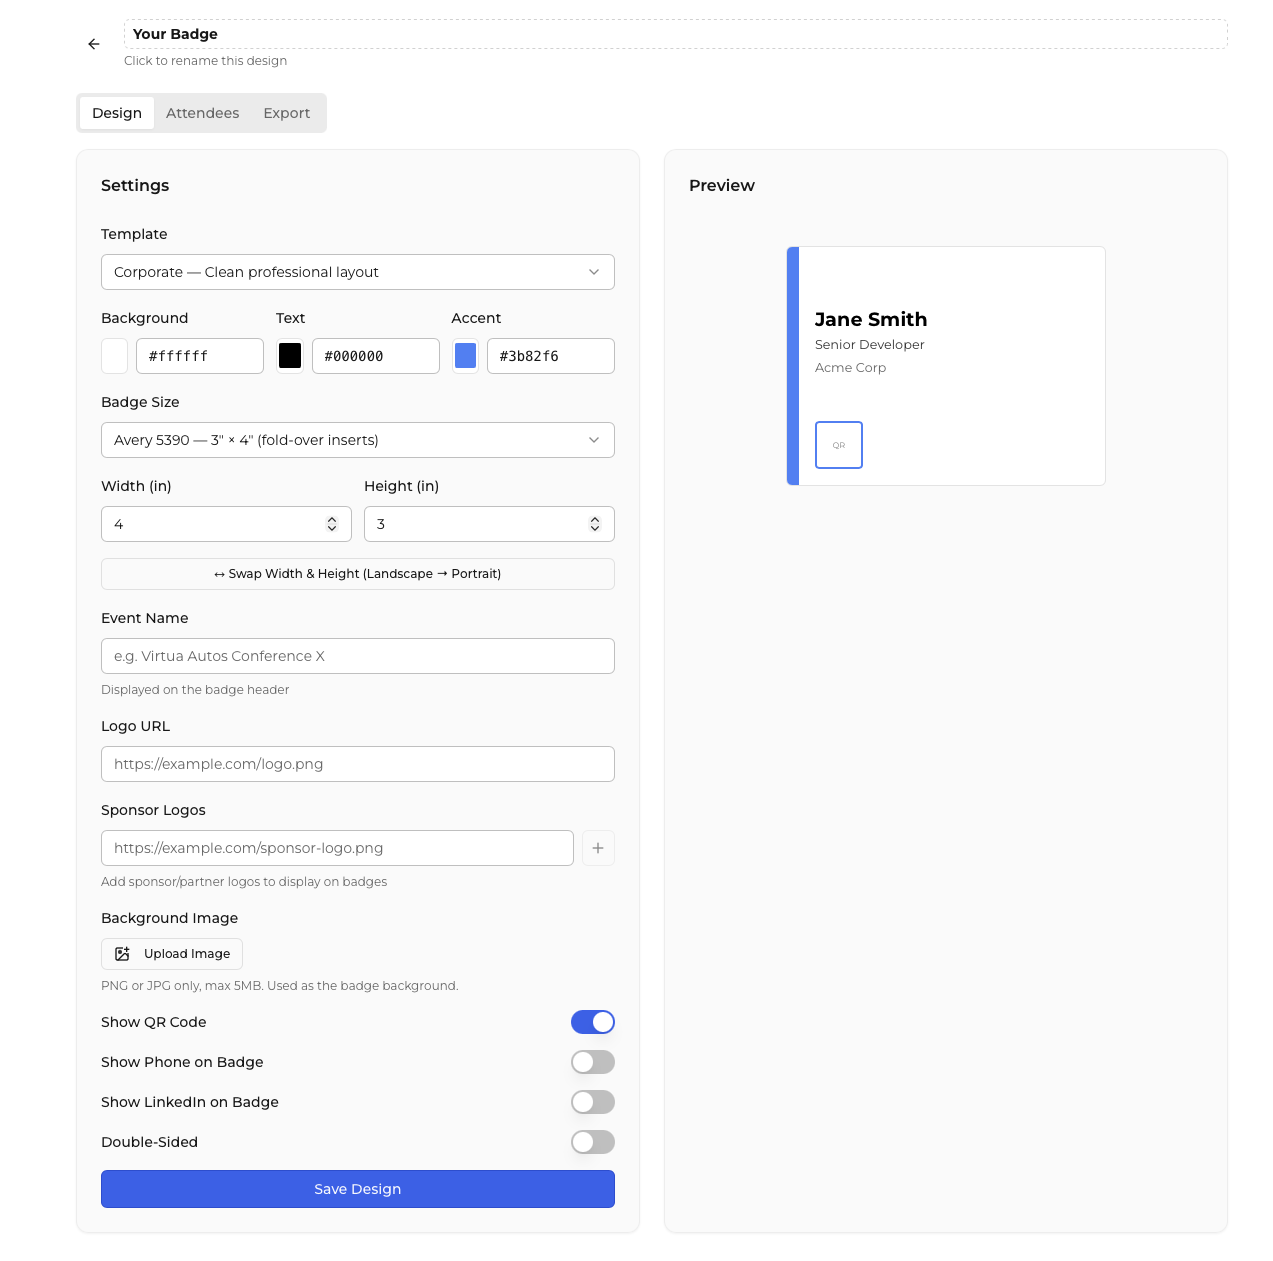1273x1261 pixels.
Task: Click the Upload Image button
Action: click(172, 954)
